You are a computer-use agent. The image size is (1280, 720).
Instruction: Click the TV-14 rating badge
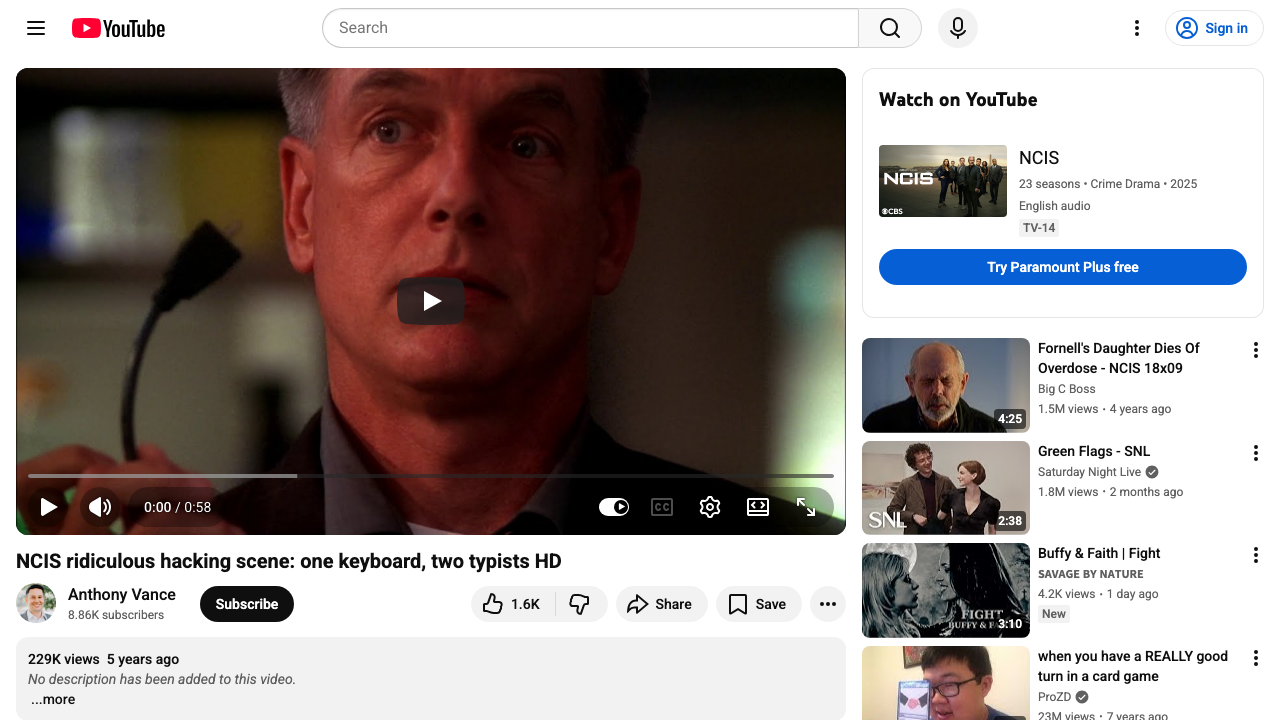coord(1039,228)
